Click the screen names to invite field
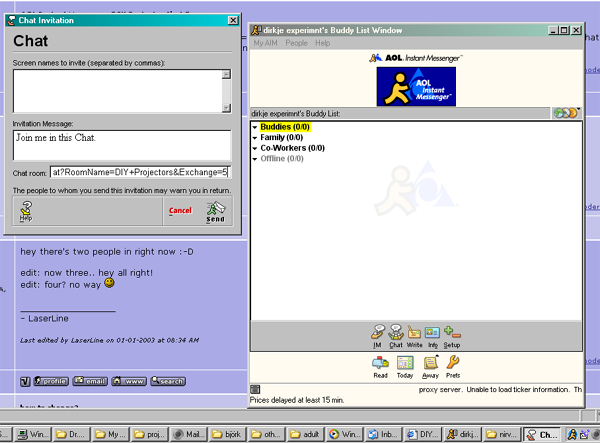The height and width of the screenshot is (443, 600). coord(117,91)
